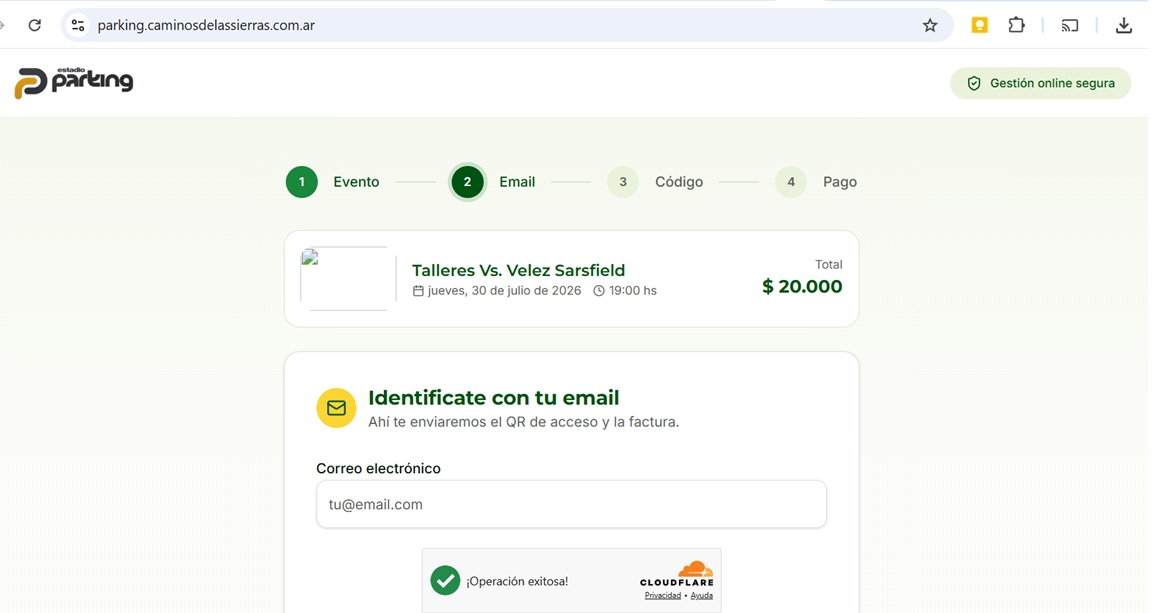This screenshot has width=1158, height=613.
Task: Click the ¡Operación exitosa! message
Action: tap(517, 581)
